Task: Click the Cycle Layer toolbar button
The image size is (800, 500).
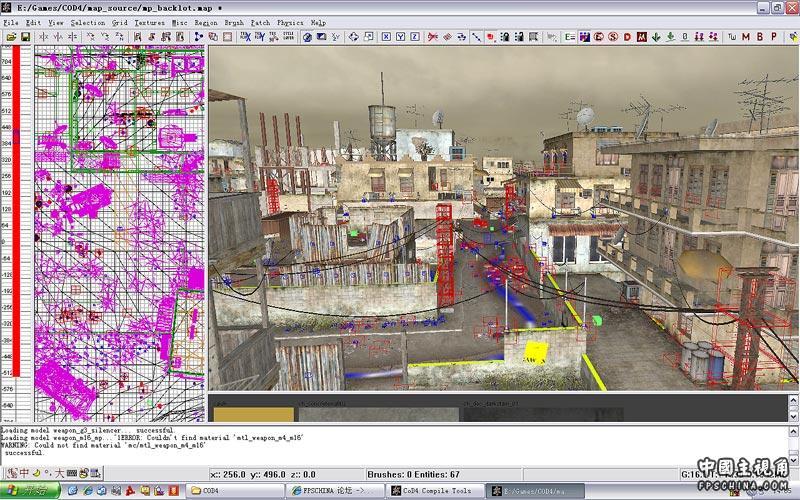Action: point(288,37)
